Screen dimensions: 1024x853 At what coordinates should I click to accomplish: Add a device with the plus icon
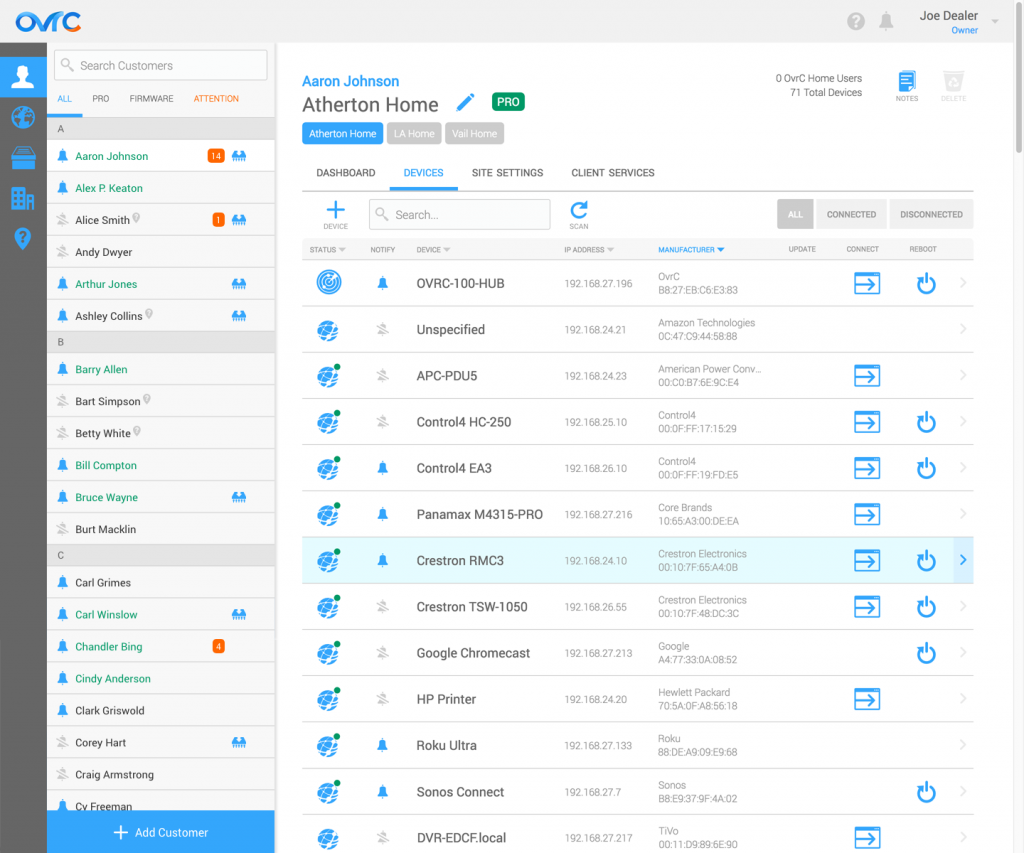(x=335, y=215)
